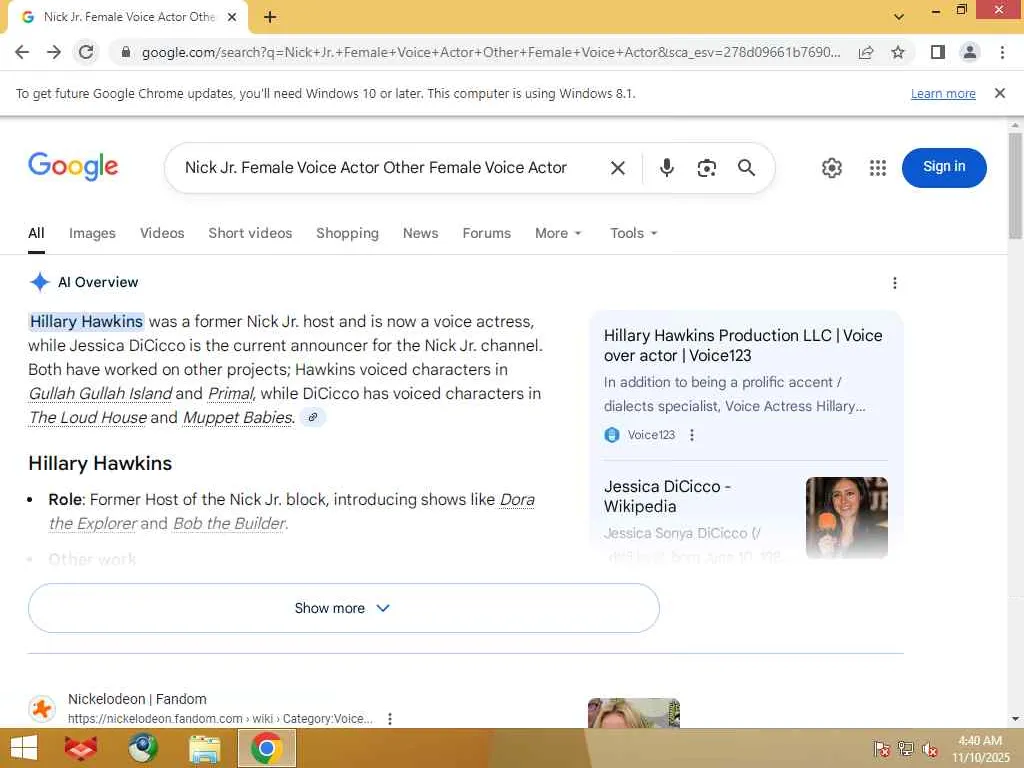Open Chrome three-dot menu
Image resolution: width=1024 pixels, height=768 pixels.
coord(1002,52)
